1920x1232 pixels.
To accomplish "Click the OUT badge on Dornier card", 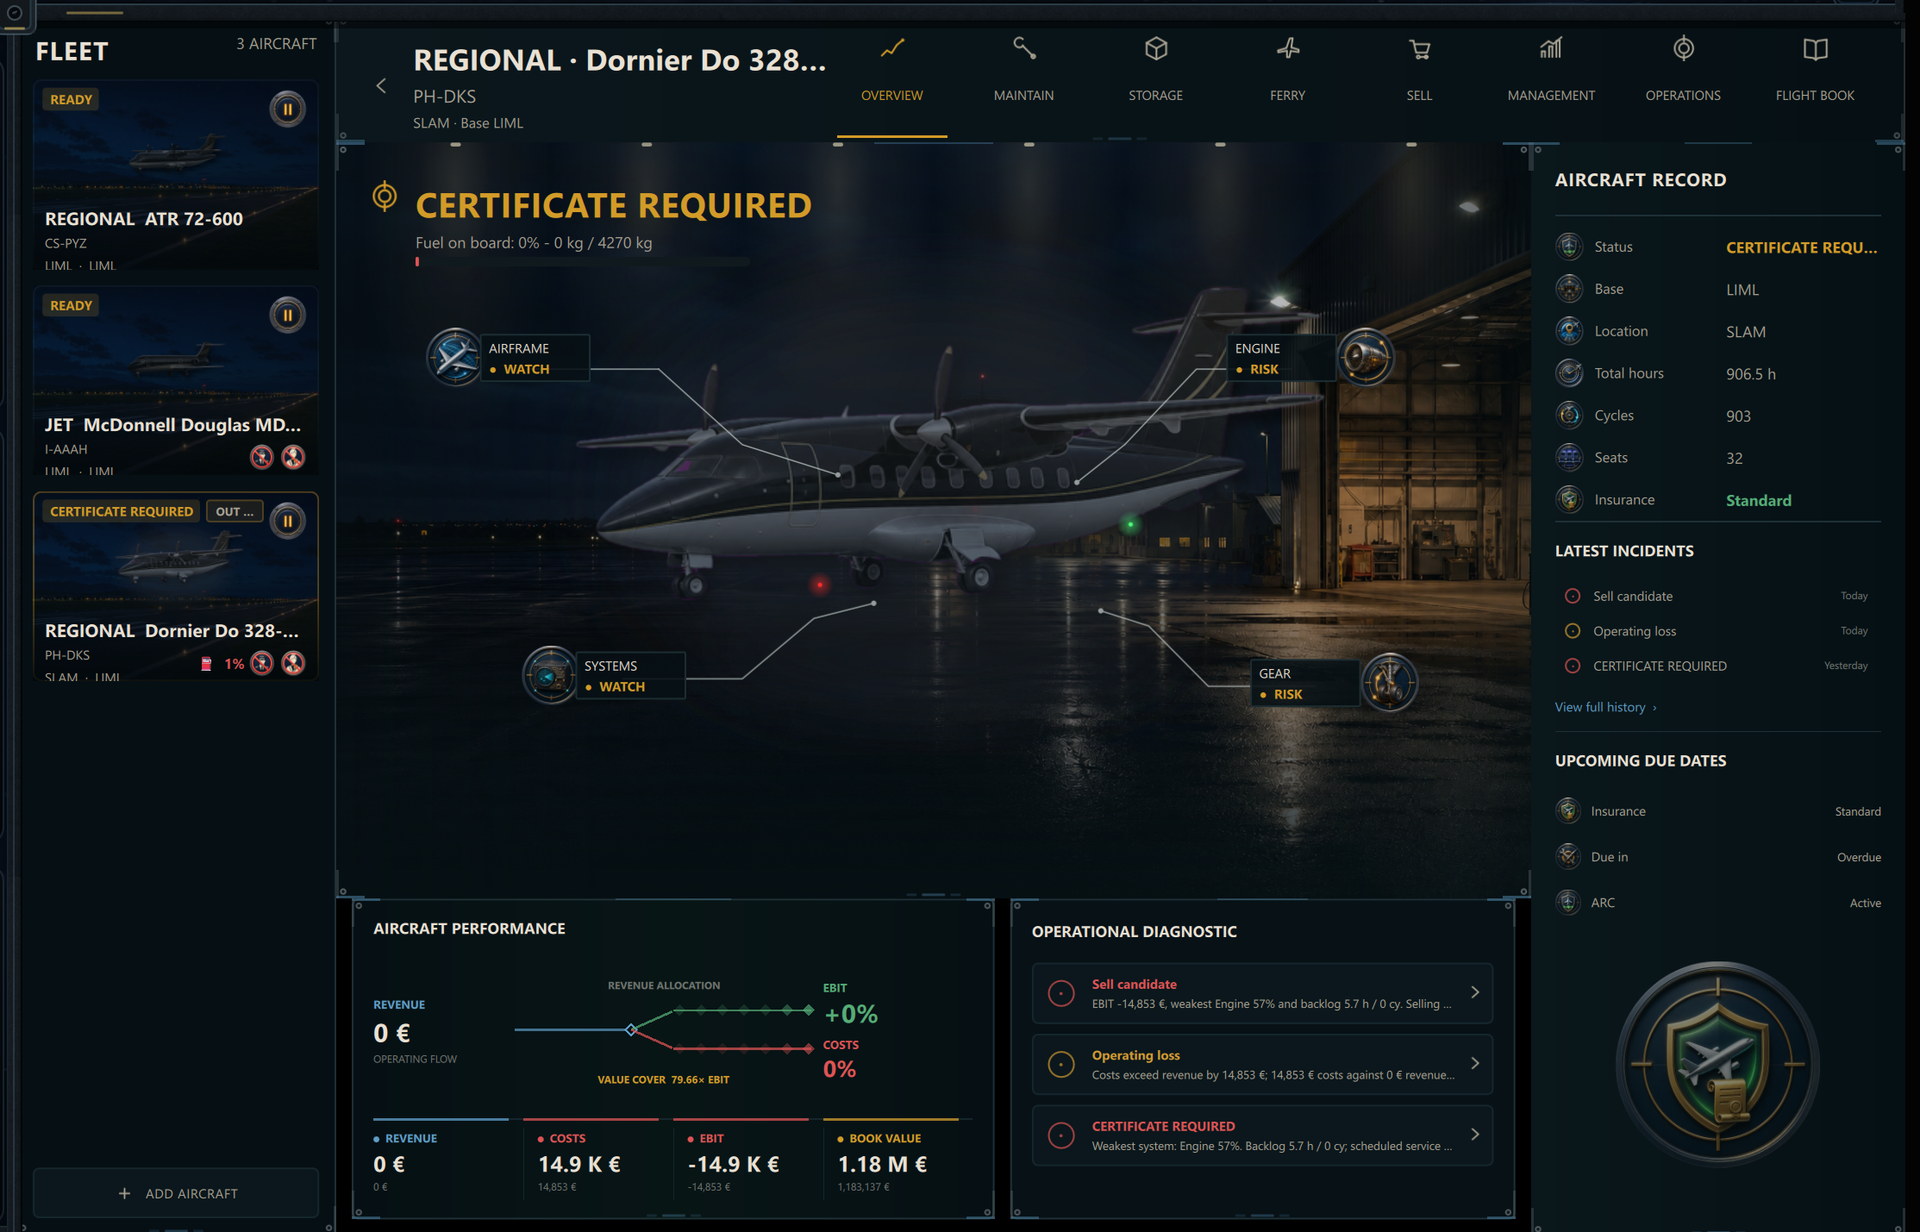I will 235,511.
